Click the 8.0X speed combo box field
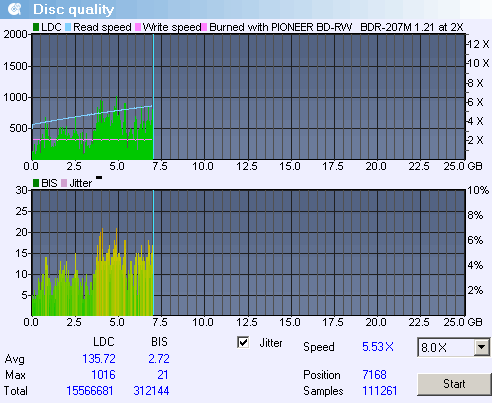This screenshot has width=492, height=403. (446, 347)
